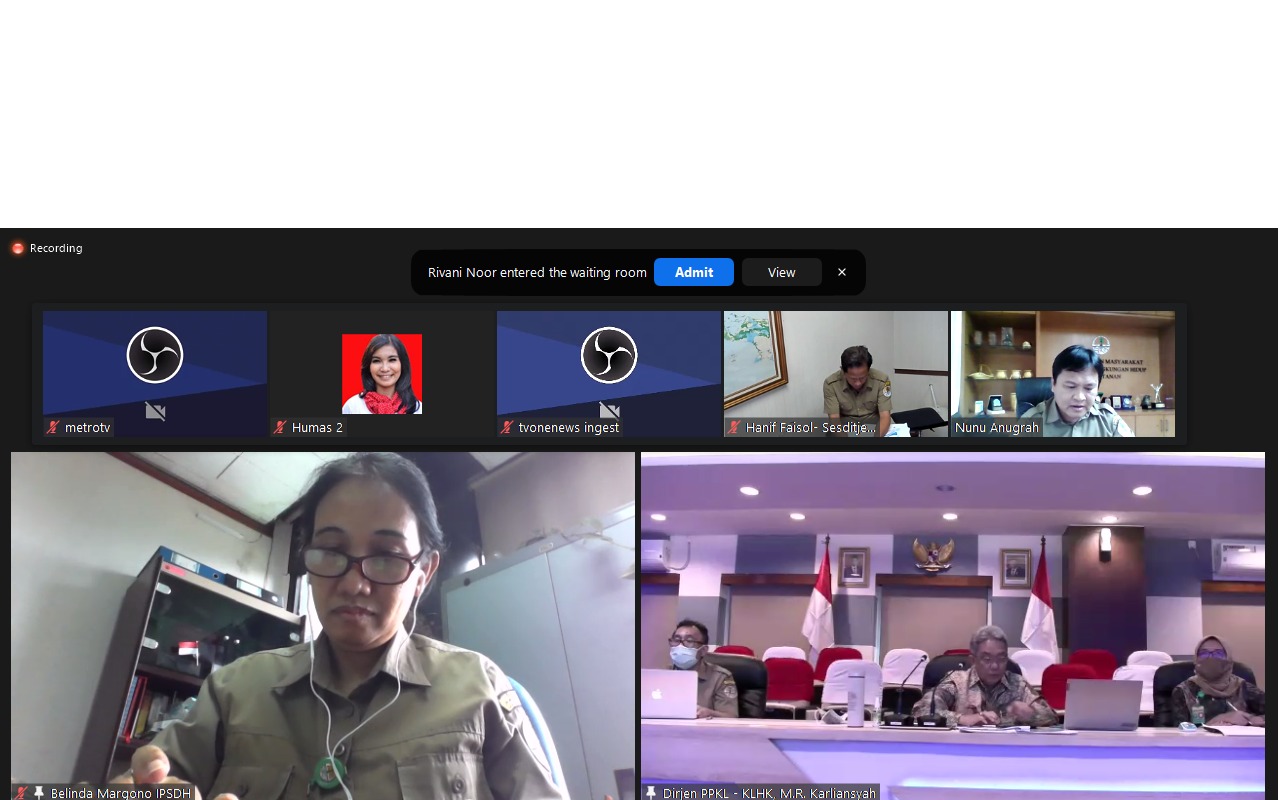Click the muted mic icon on metrotv
The image size is (1280, 800).
click(x=53, y=428)
